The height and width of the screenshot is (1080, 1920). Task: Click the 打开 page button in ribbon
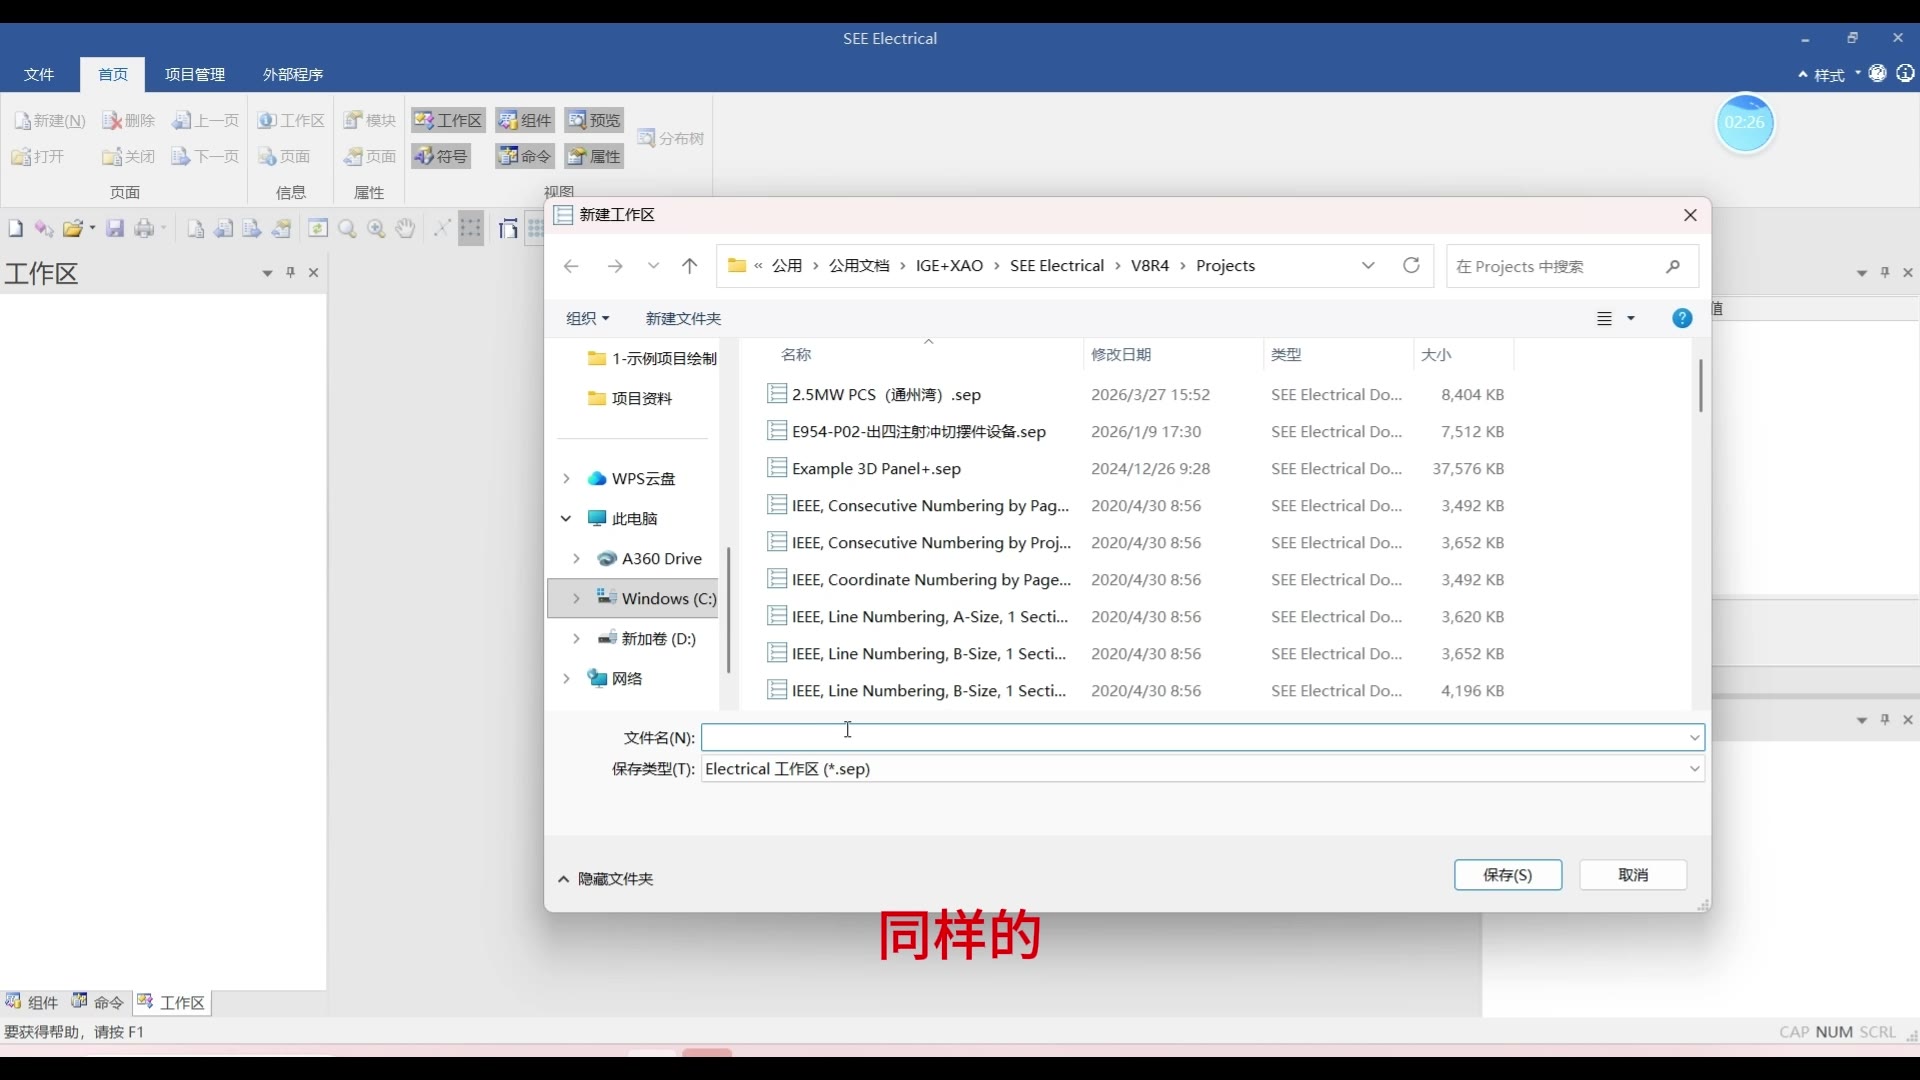38,156
